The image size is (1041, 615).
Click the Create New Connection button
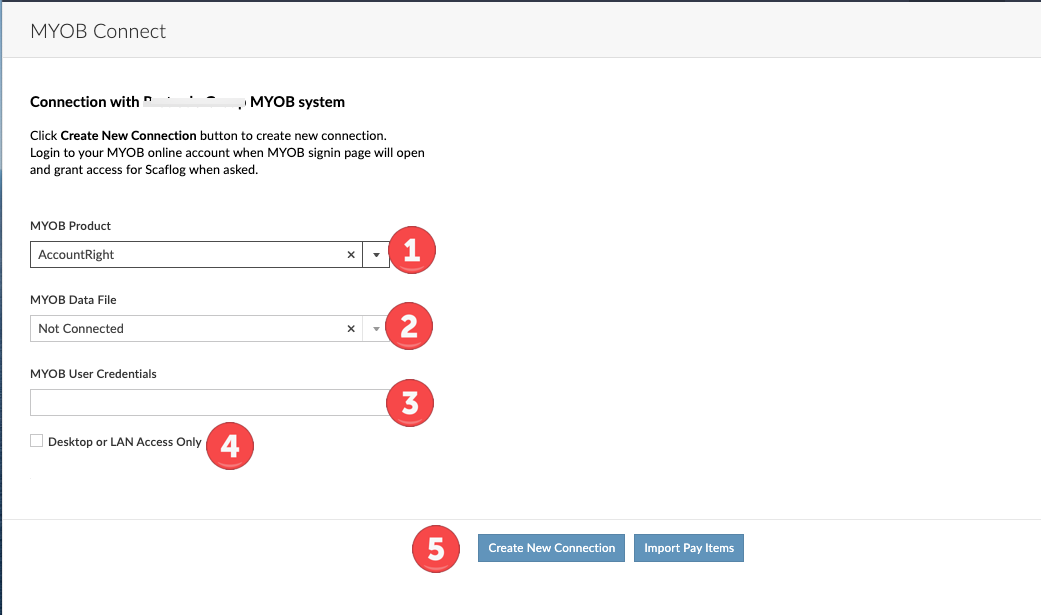click(551, 548)
